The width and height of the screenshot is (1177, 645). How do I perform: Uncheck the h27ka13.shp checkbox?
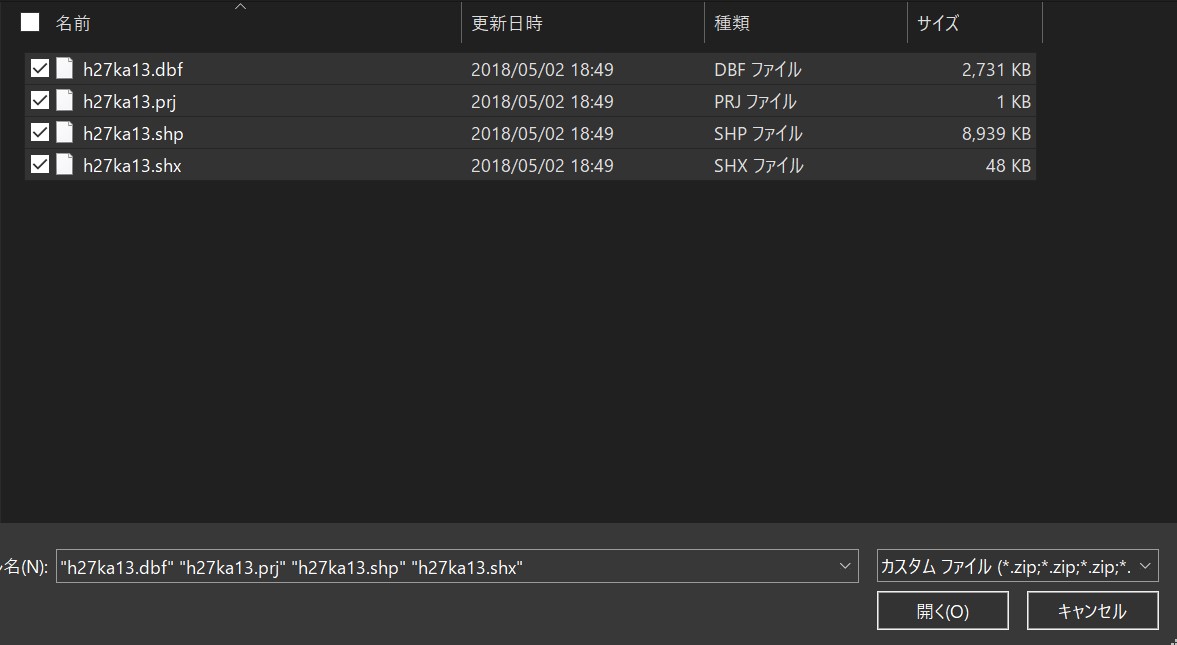click(40, 133)
